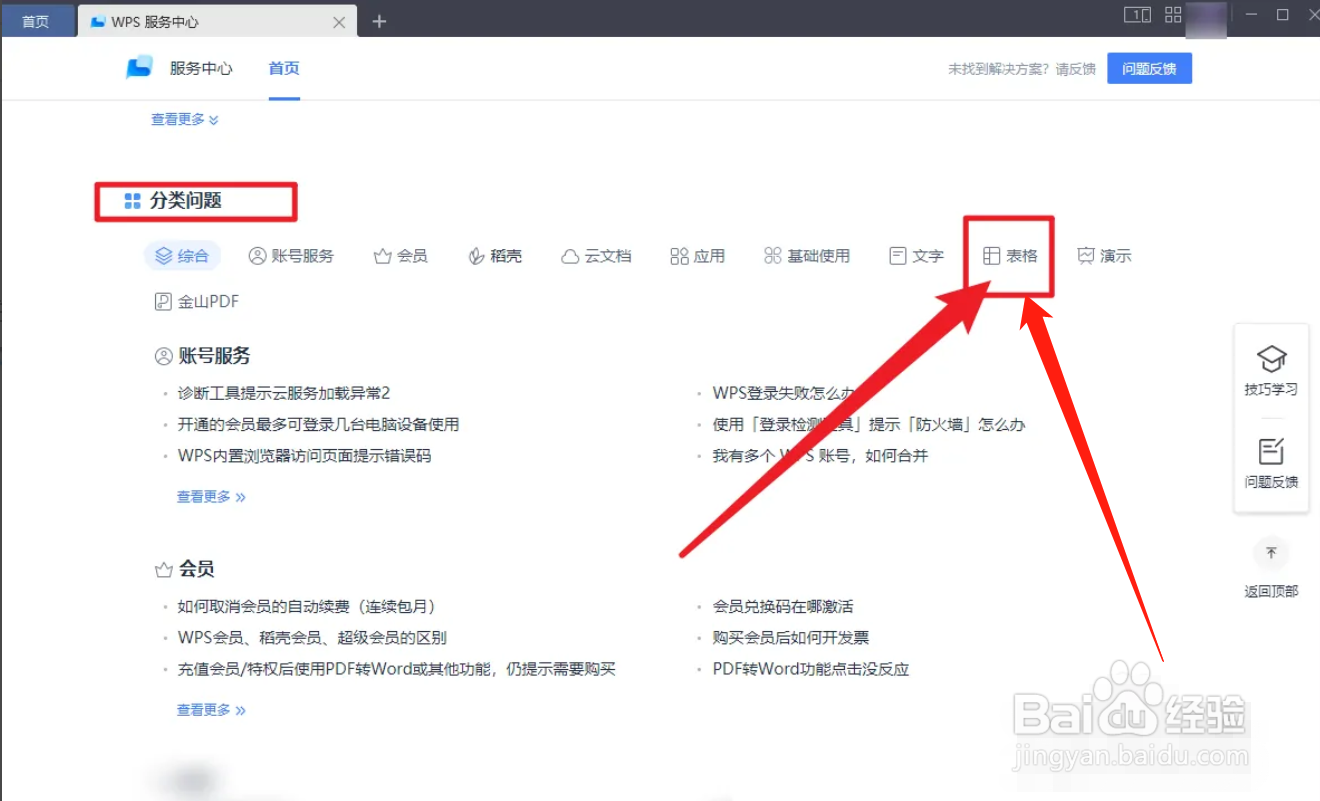Open 开通的会员最多可登录几台电脑设备使用 article
Image resolution: width=1320 pixels, height=801 pixels.
pyautogui.click(x=318, y=425)
